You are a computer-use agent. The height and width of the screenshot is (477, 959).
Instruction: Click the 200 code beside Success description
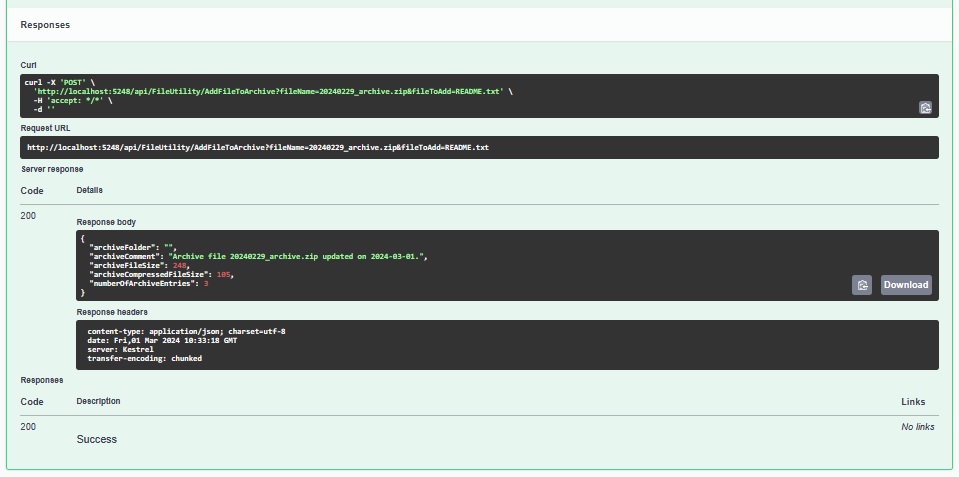point(28,427)
